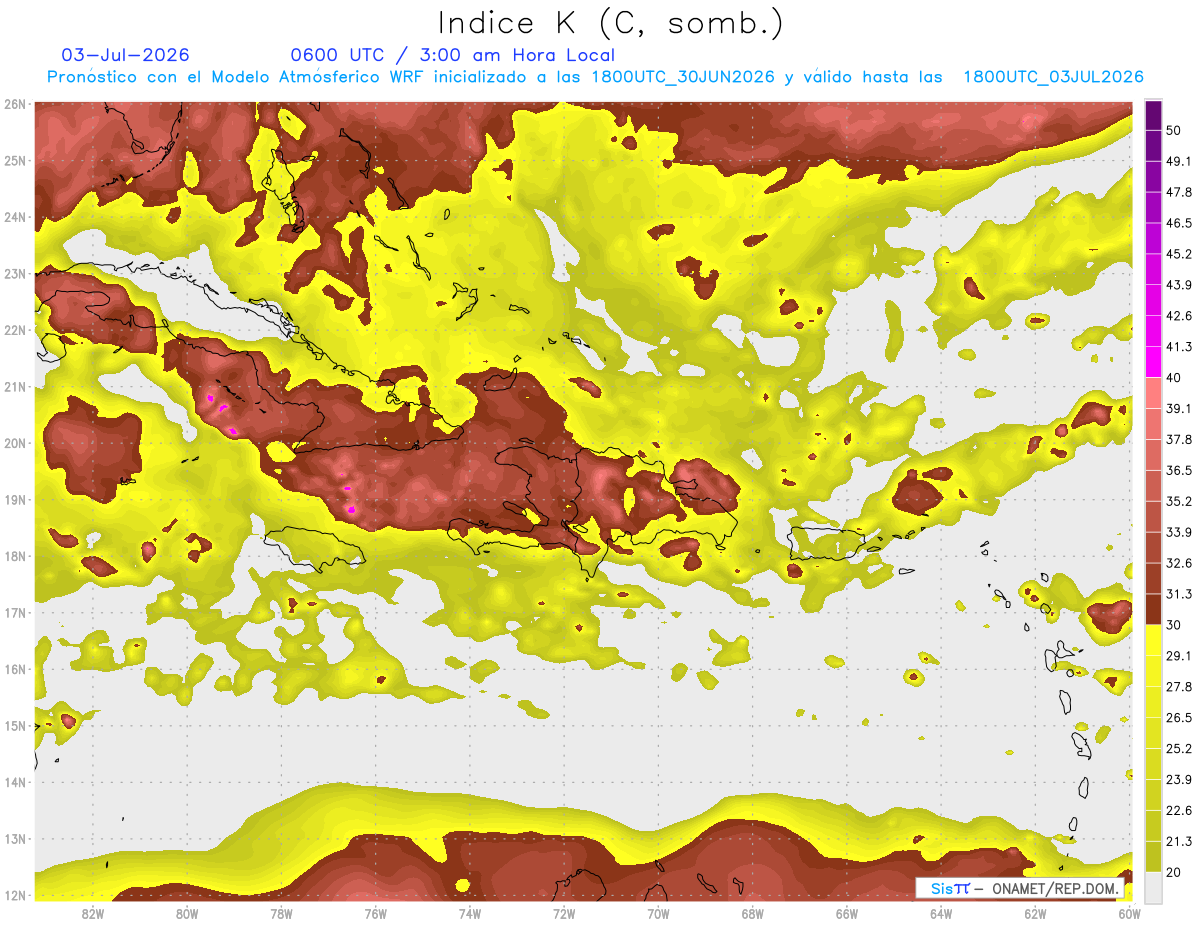This screenshot has height=927, width=1200.
Task: Click the longitude label "70W"
Action: pyautogui.click(x=658, y=913)
